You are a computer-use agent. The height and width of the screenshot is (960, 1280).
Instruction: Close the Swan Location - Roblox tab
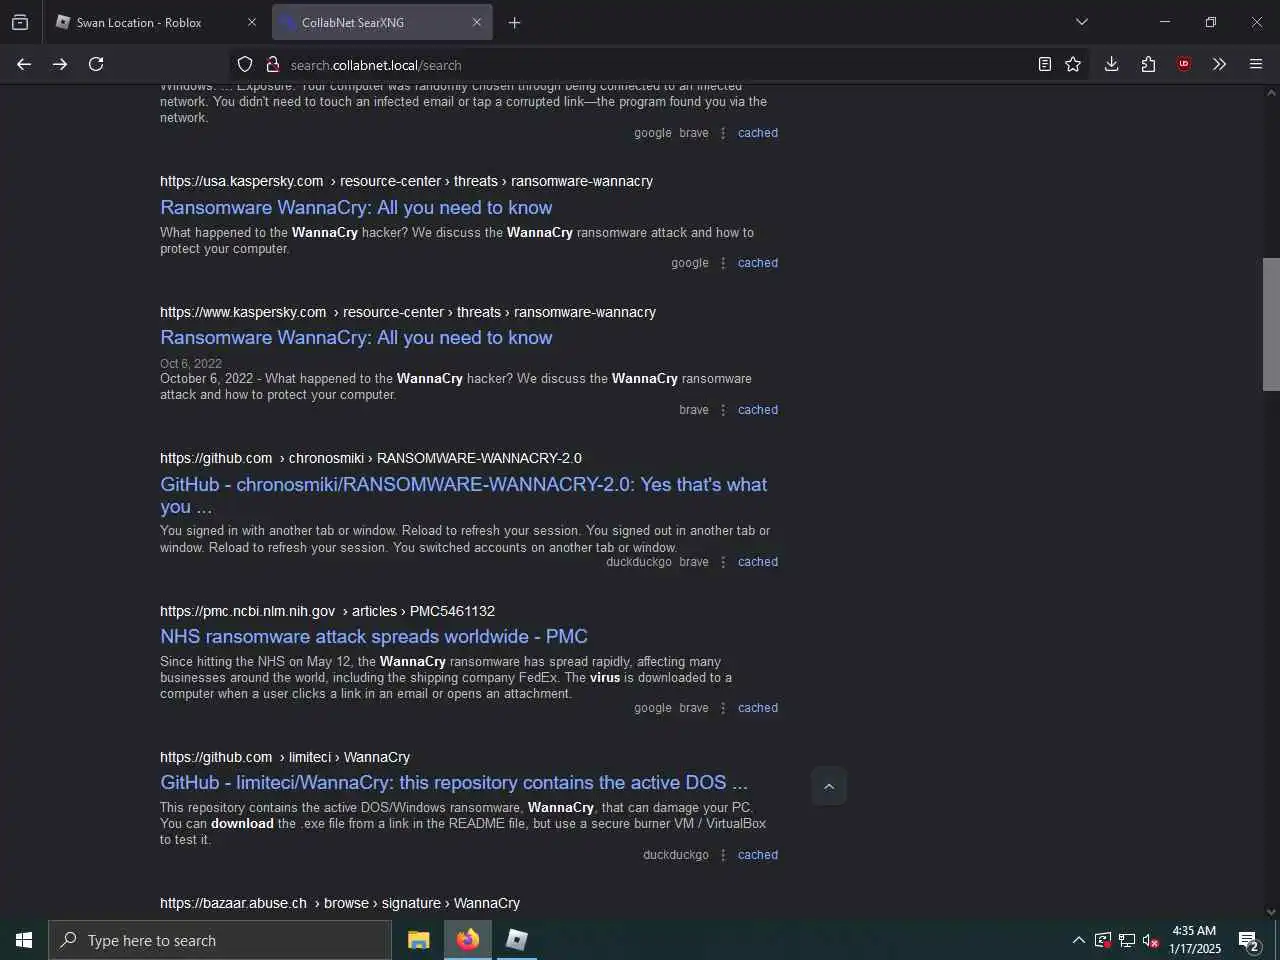pos(251,22)
